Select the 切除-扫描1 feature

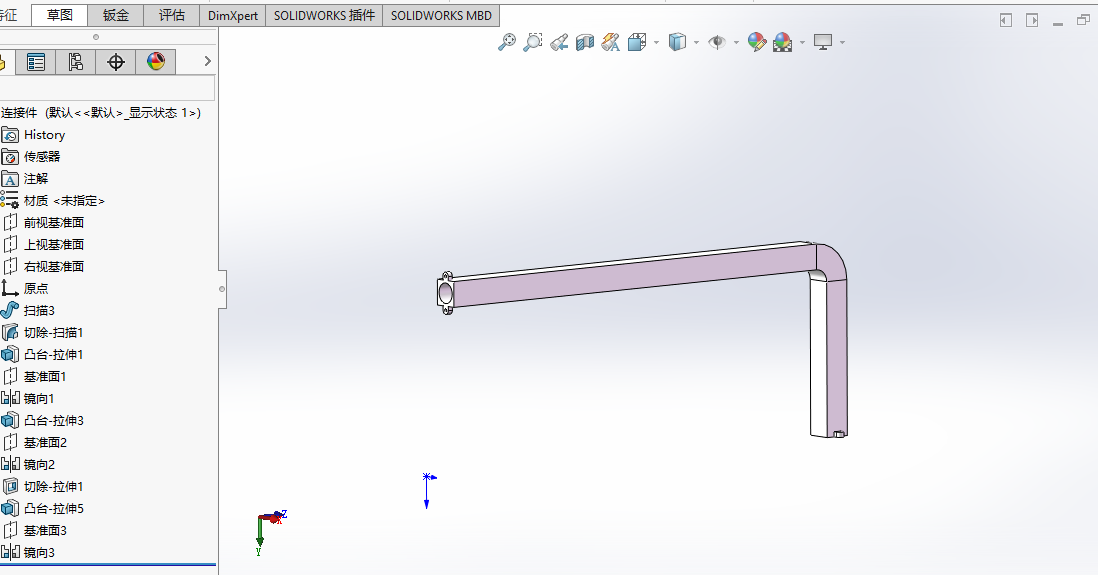pyautogui.click(x=53, y=333)
